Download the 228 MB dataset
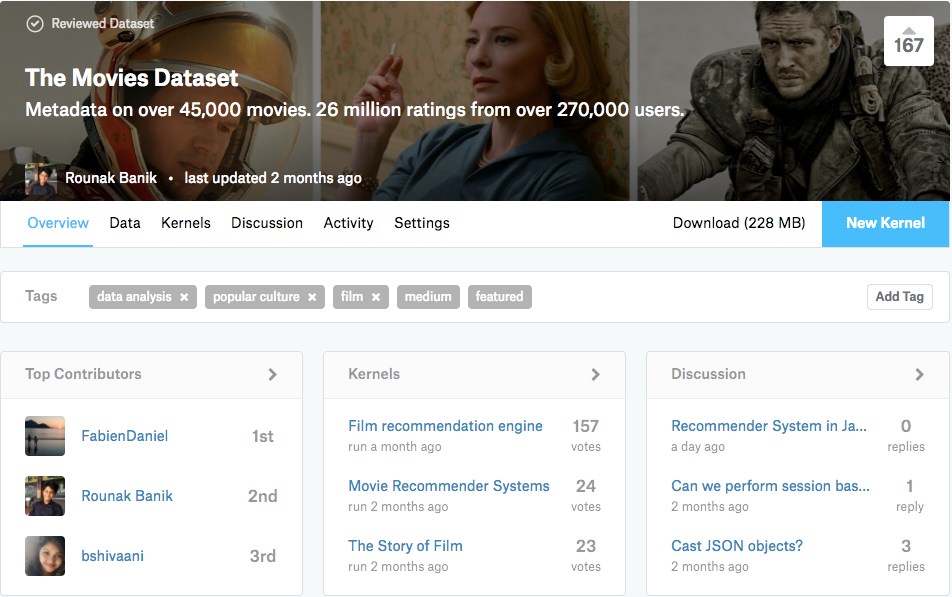 coord(738,223)
